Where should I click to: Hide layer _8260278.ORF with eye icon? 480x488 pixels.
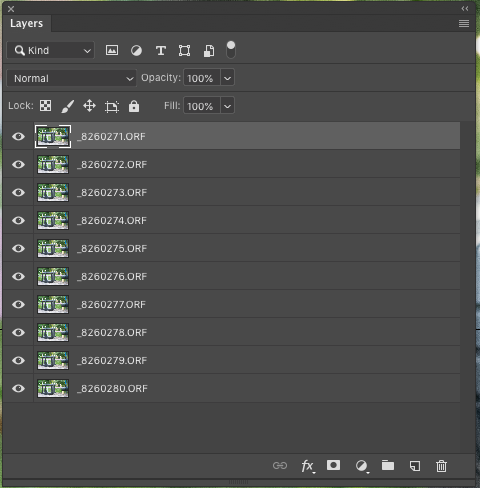tap(18, 332)
